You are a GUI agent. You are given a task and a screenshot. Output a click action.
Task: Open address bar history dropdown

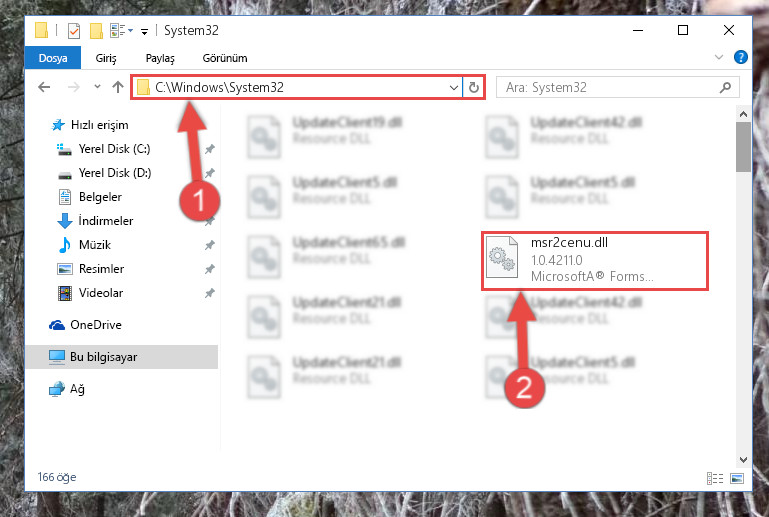coord(454,88)
